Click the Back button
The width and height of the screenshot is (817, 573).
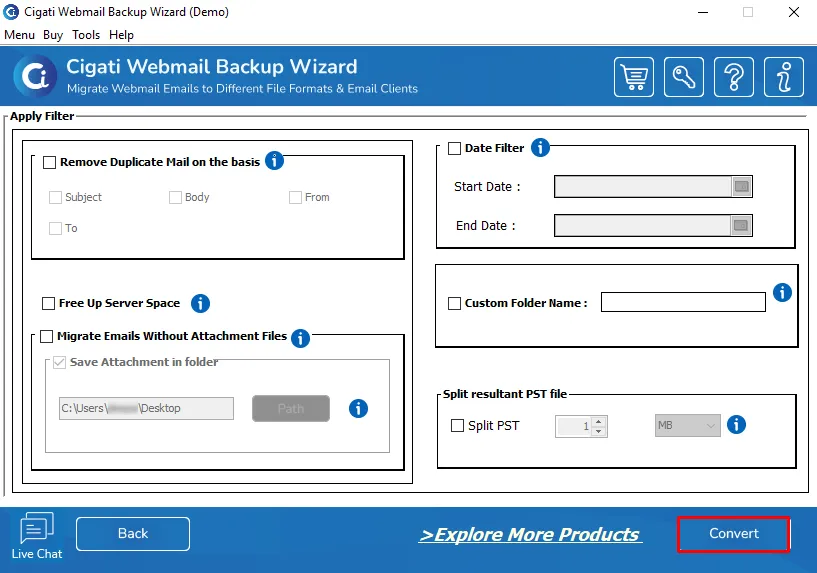[133, 534]
